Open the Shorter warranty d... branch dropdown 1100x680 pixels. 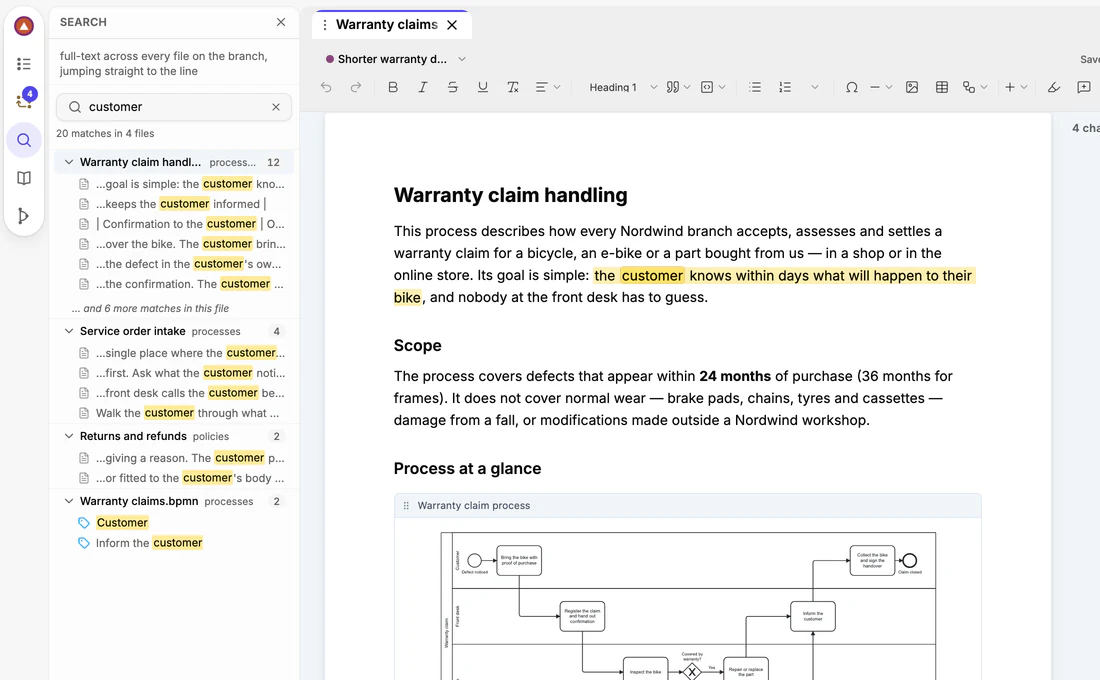(395, 59)
